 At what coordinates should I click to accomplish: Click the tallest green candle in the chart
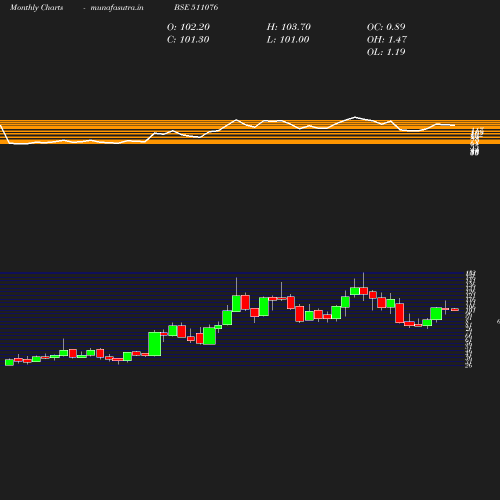pyautogui.click(x=155, y=344)
